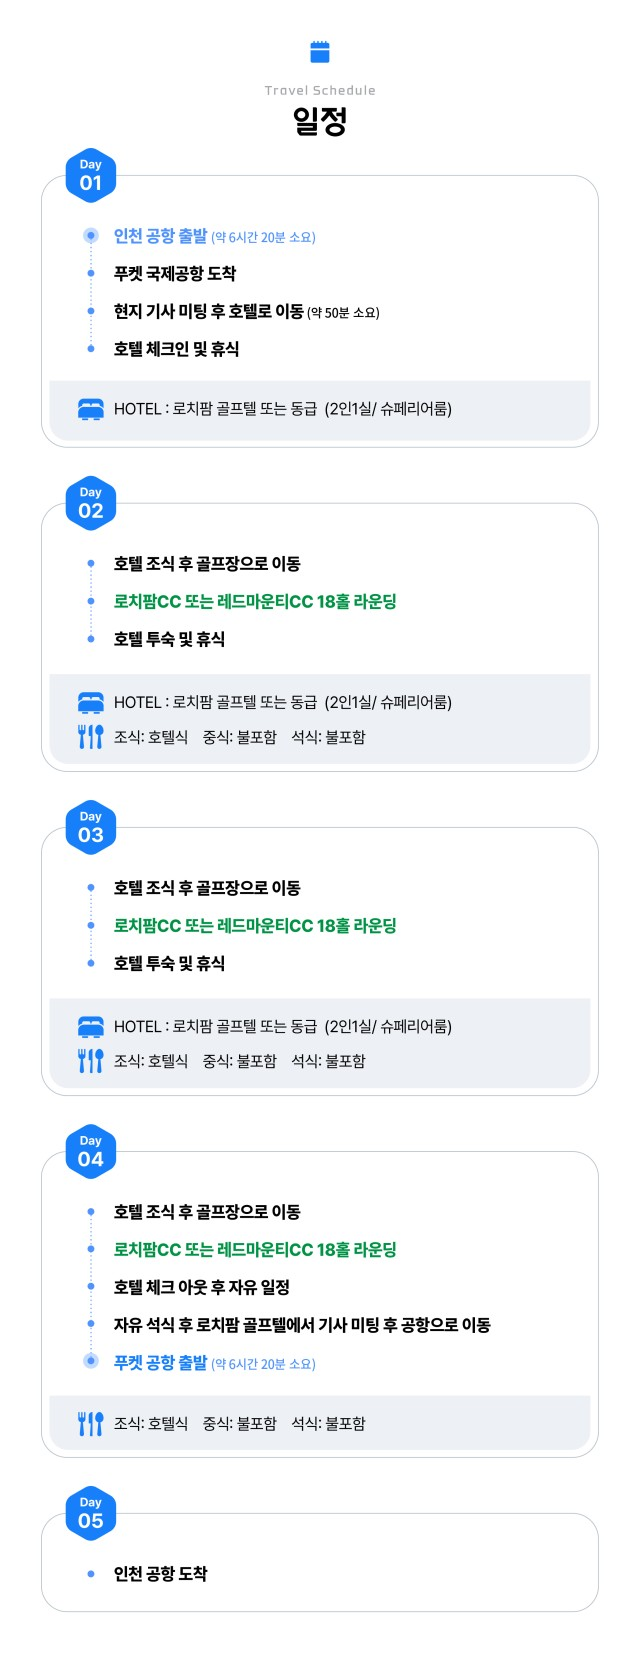Click the green golf rounding text in Day 04
The width and height of the screenshot is (640, 1658).
(255, 1250)
